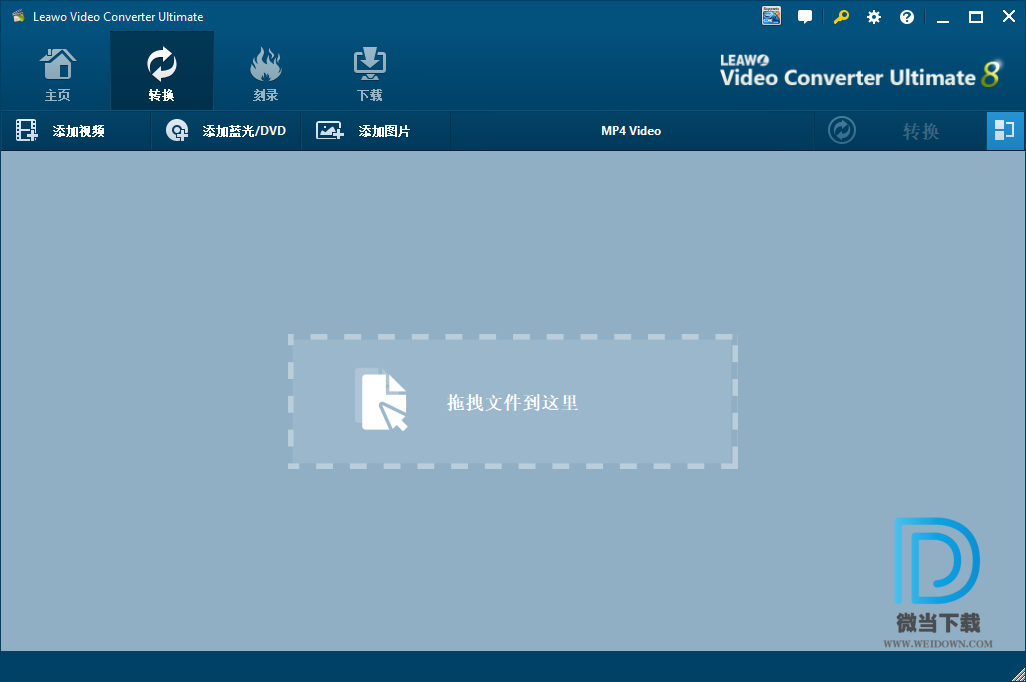Click the window resize grip corner
This screenshot has width=1026, height=682.
[x=1018, y=674]
